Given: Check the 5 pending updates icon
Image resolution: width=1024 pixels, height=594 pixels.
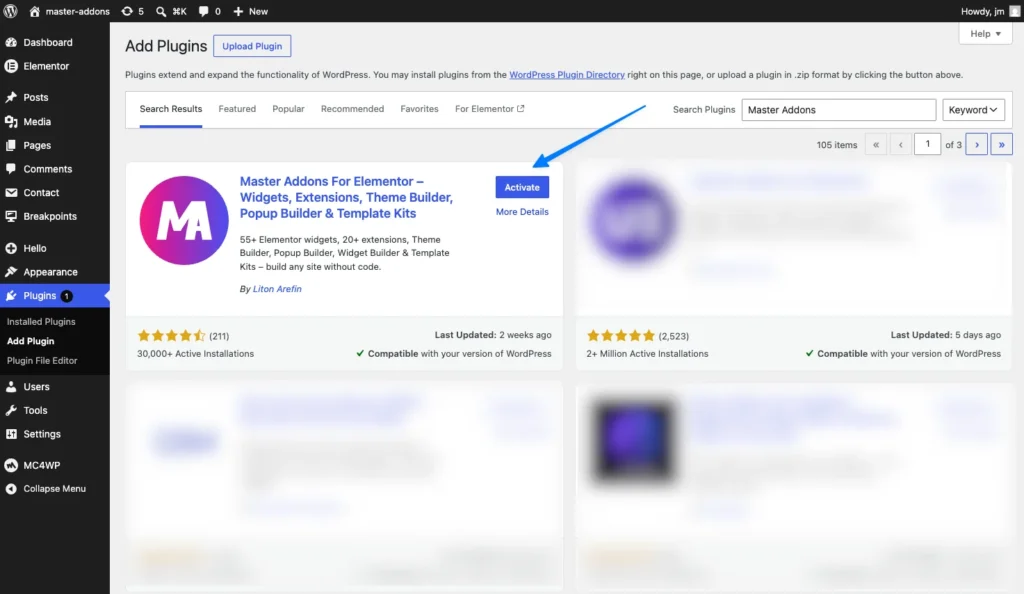Looking at the screenshot, I should 127,11.
